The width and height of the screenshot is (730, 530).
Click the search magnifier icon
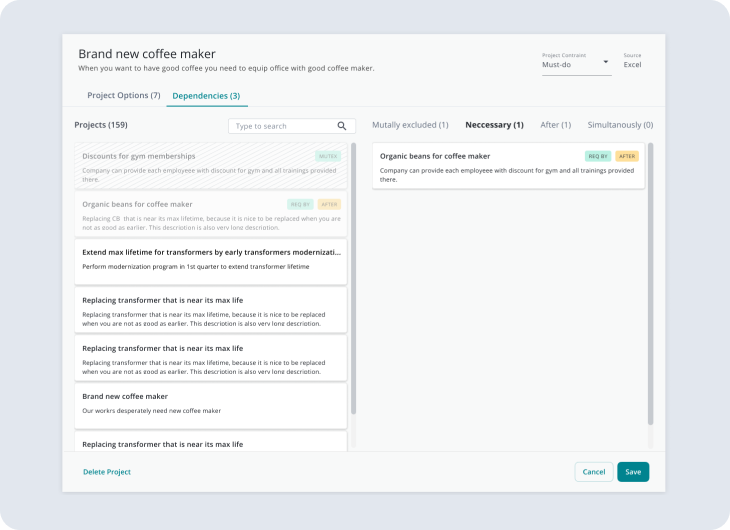pyautogui.click(x=342, y=126)
